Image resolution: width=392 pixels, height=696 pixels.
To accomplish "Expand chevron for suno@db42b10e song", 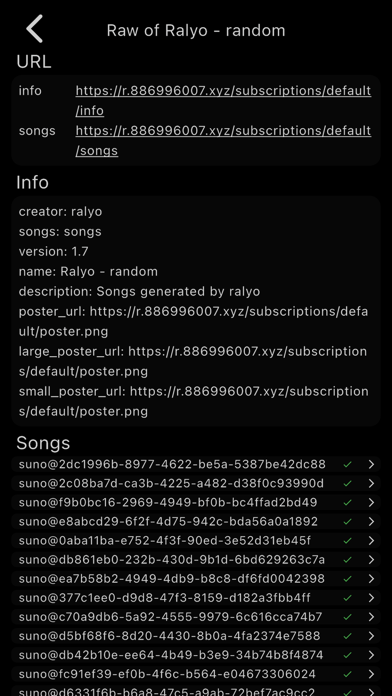I will point(372,655).
